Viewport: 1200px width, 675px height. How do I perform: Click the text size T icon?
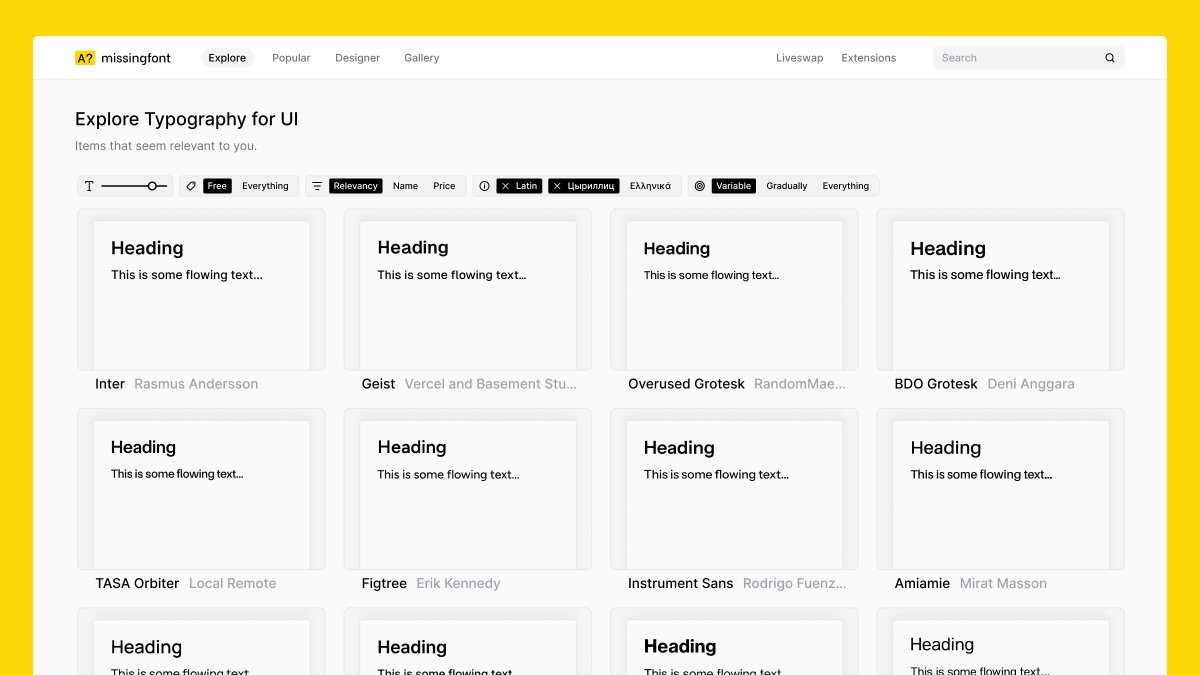point(89,186)
